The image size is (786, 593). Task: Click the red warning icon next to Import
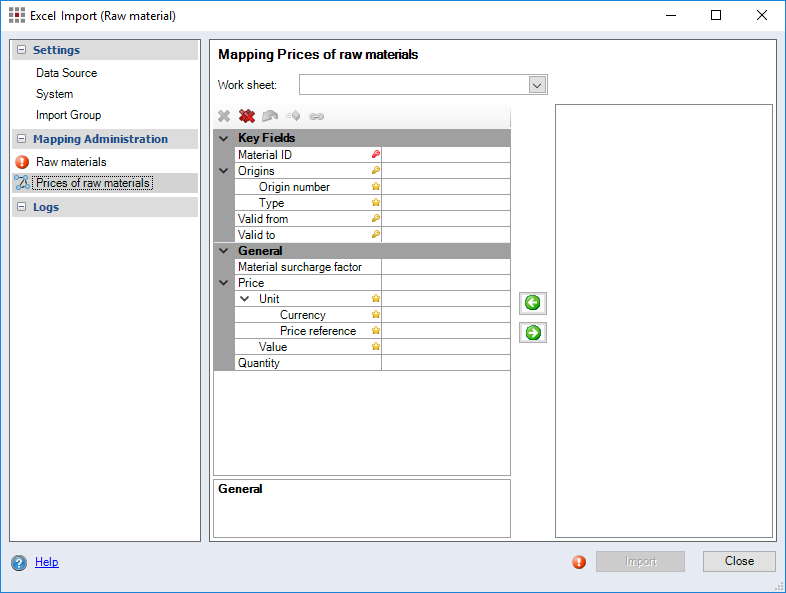pos(579,562)
